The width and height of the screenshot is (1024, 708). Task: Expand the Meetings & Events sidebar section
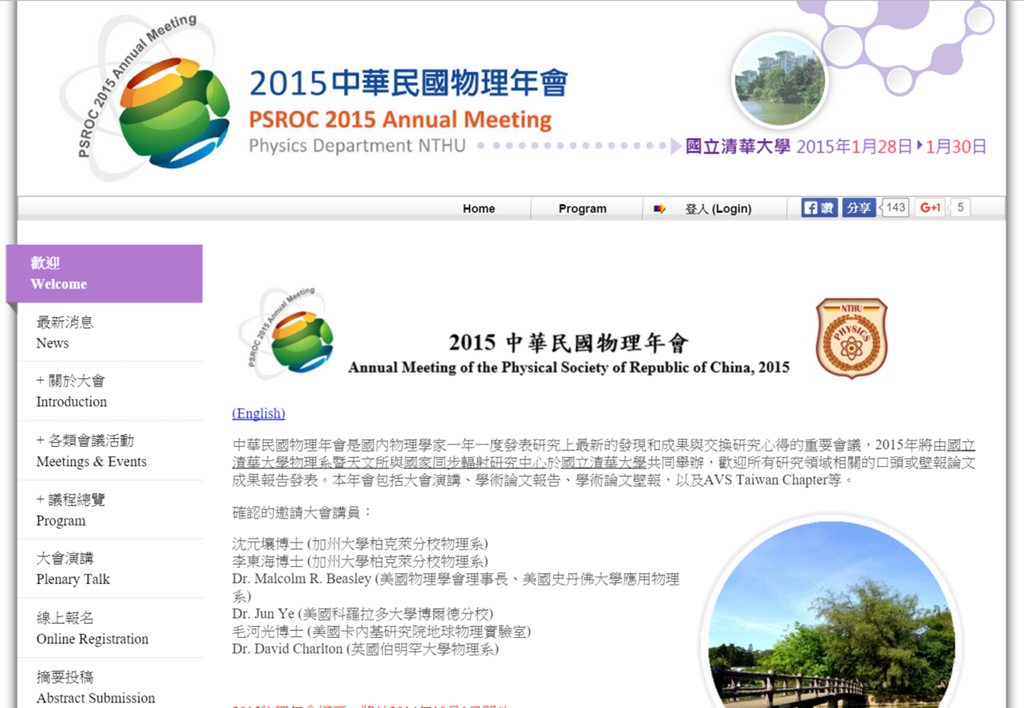pyautogui.click(x=91, y=451)
